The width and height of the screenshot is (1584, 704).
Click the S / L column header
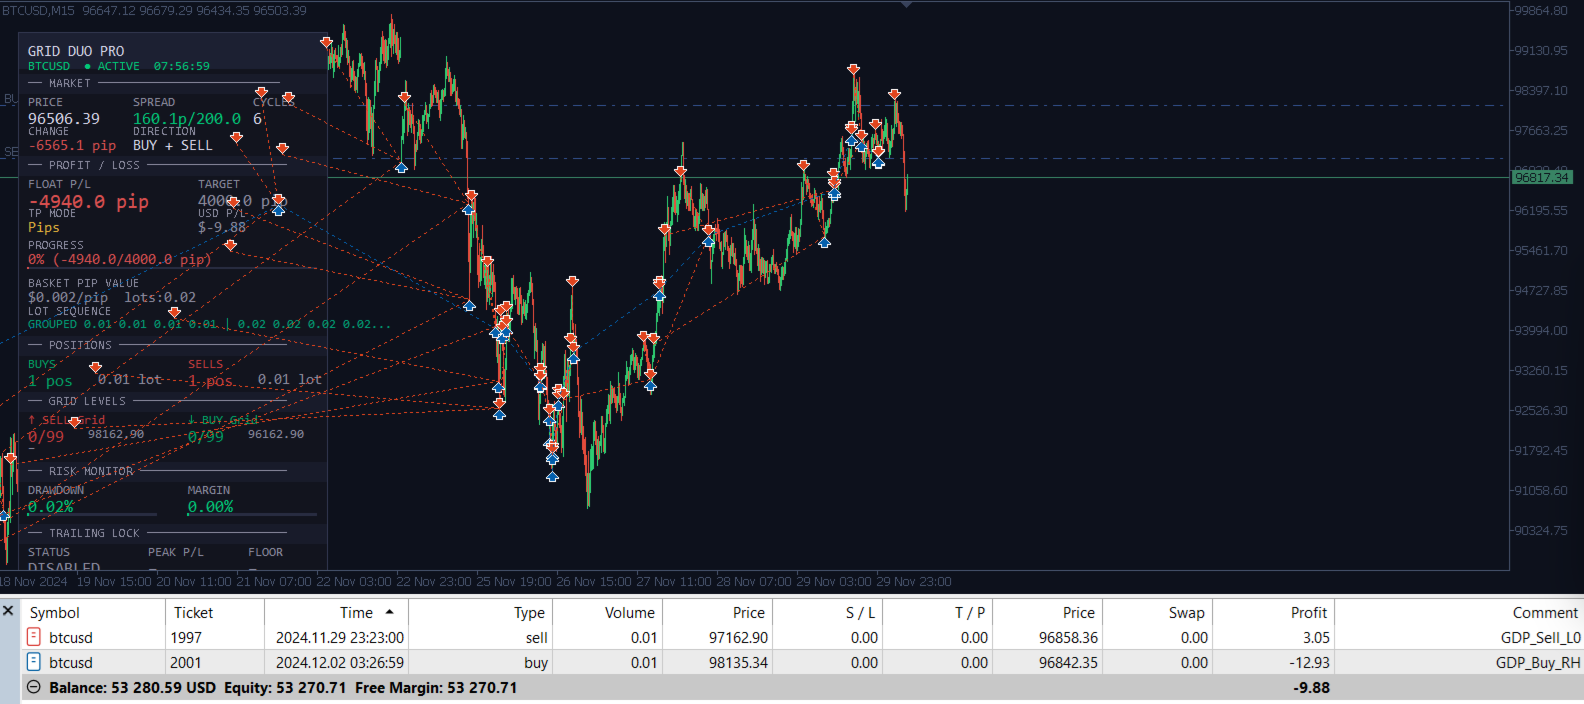[x=860, y=612]
